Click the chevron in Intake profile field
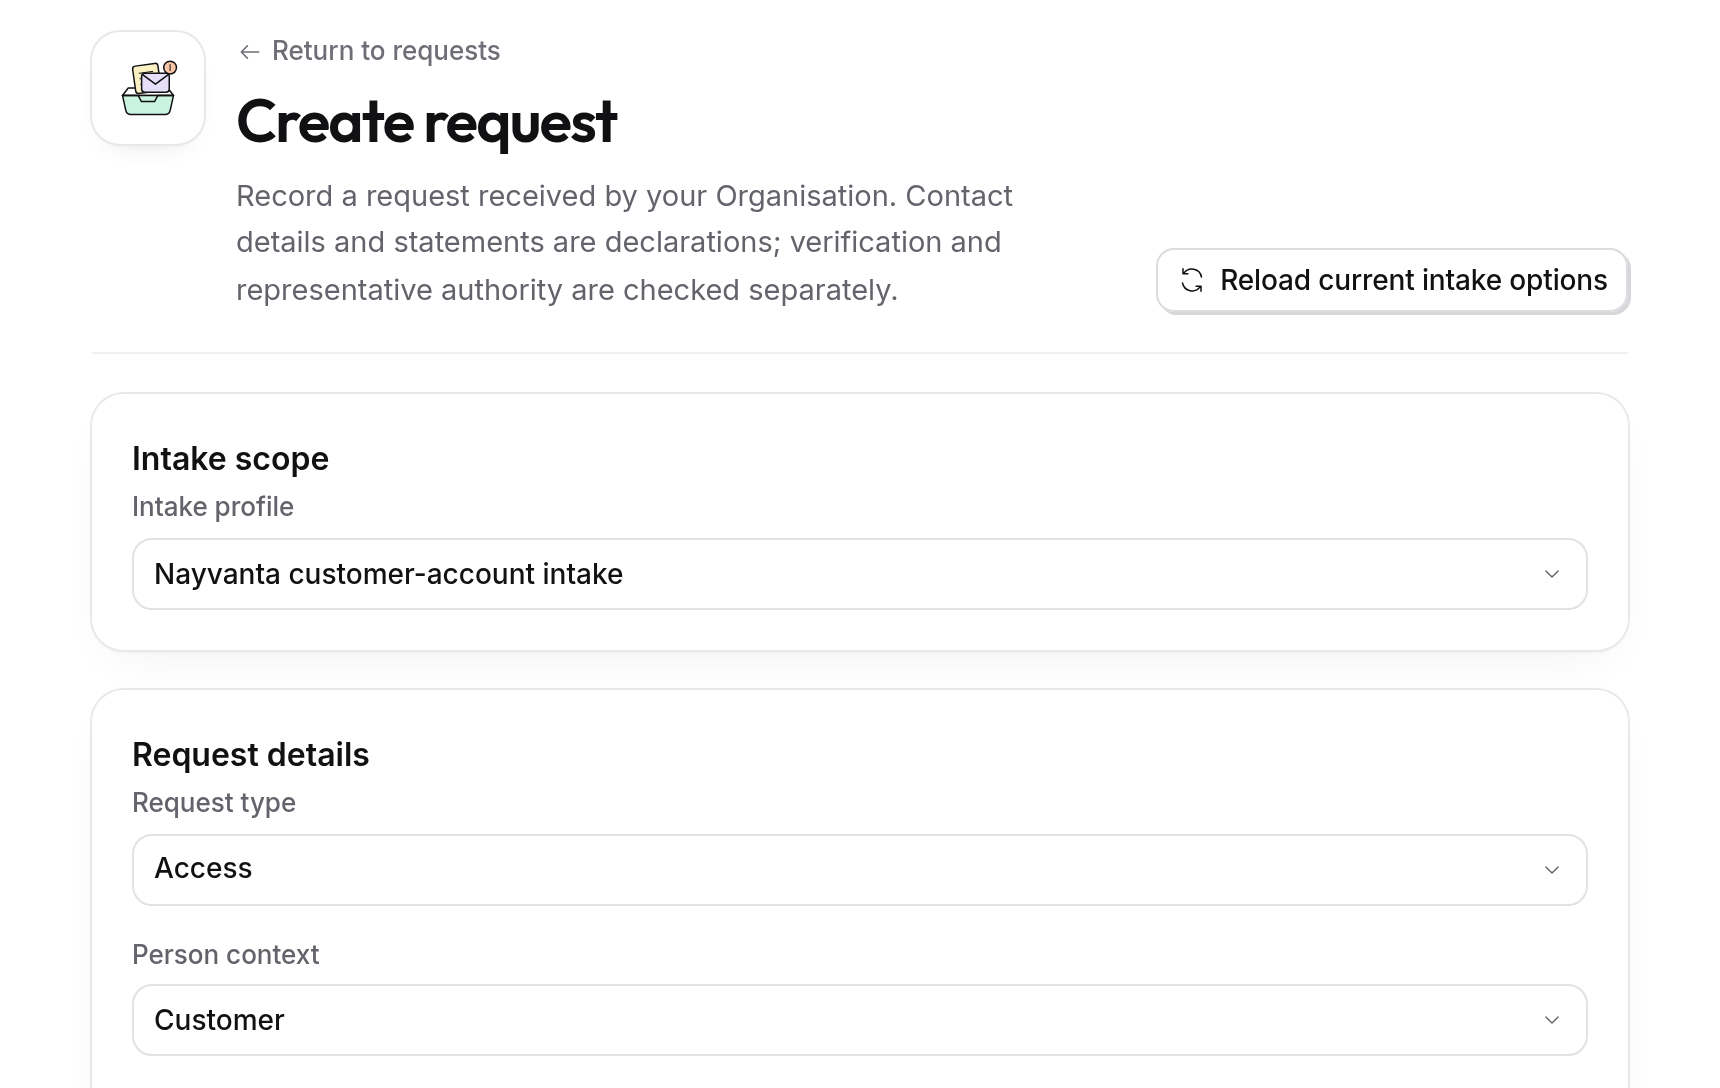Image resolution: width=1720 pixels, height=1088 pixels. (1552, 574)
